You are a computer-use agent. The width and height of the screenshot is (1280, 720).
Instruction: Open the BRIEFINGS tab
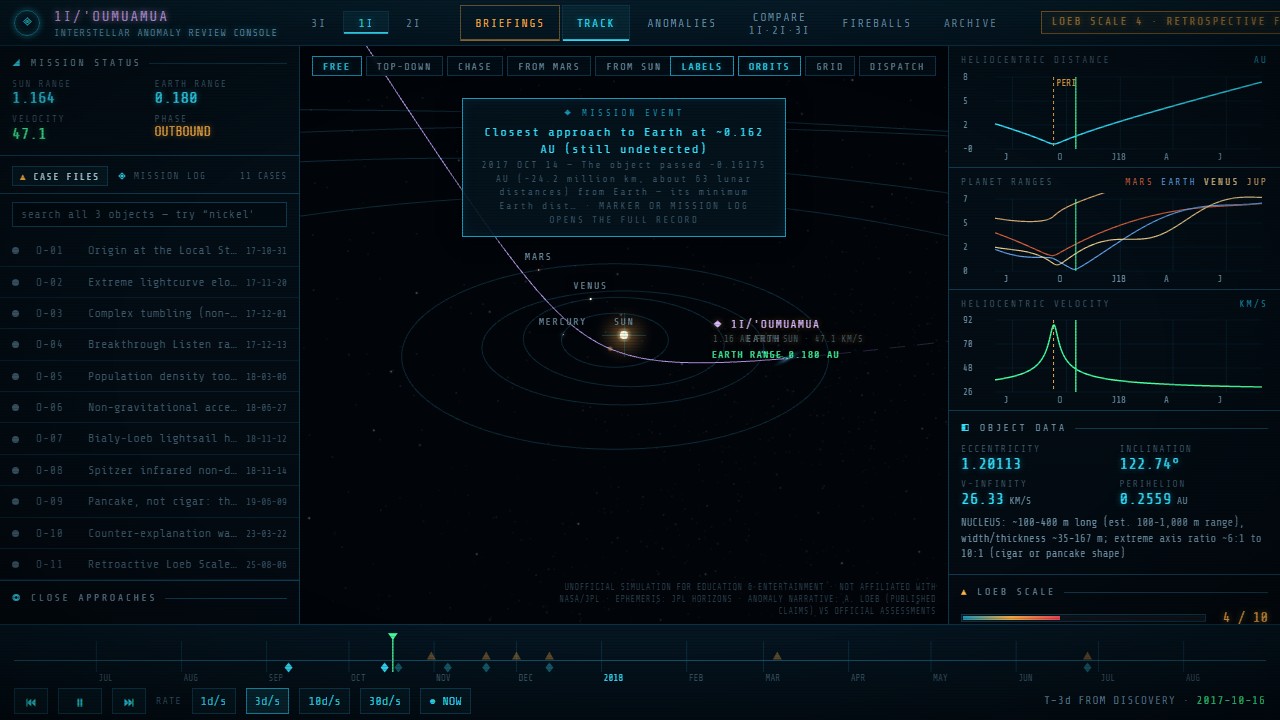(x=510, y=23)
